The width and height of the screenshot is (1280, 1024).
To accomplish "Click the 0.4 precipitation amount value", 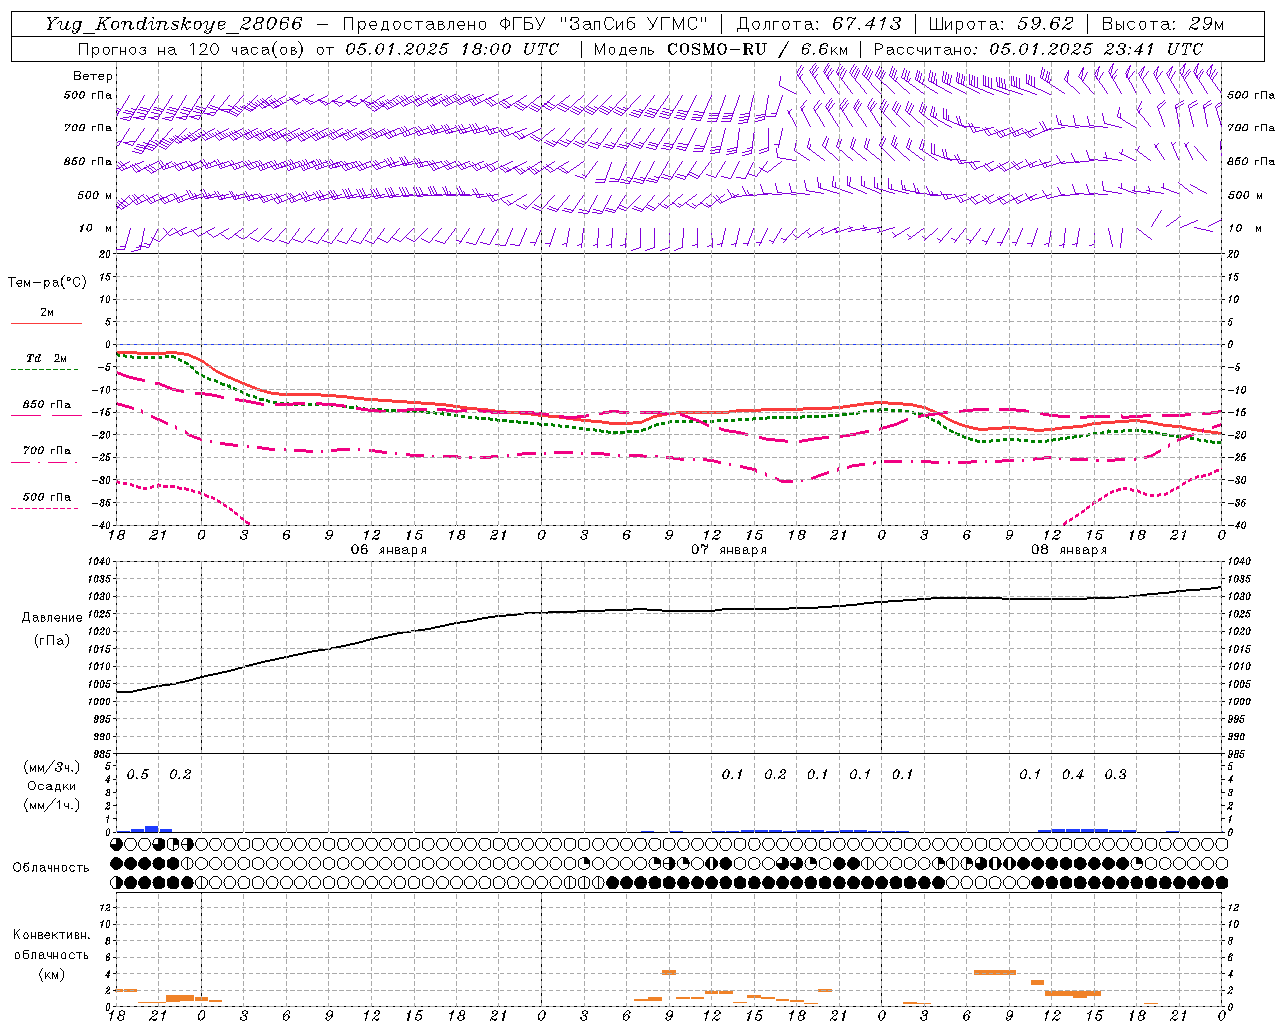I will tap(1073, 775).
